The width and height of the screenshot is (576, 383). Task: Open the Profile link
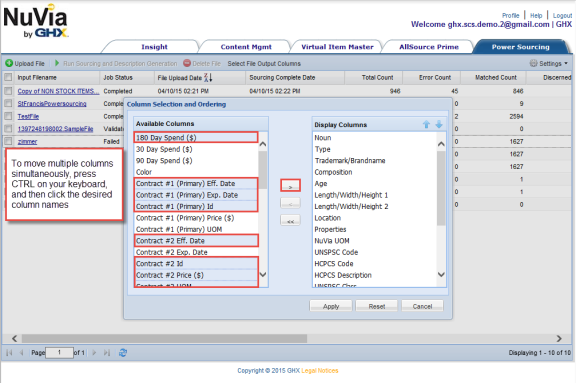point(511,15)
